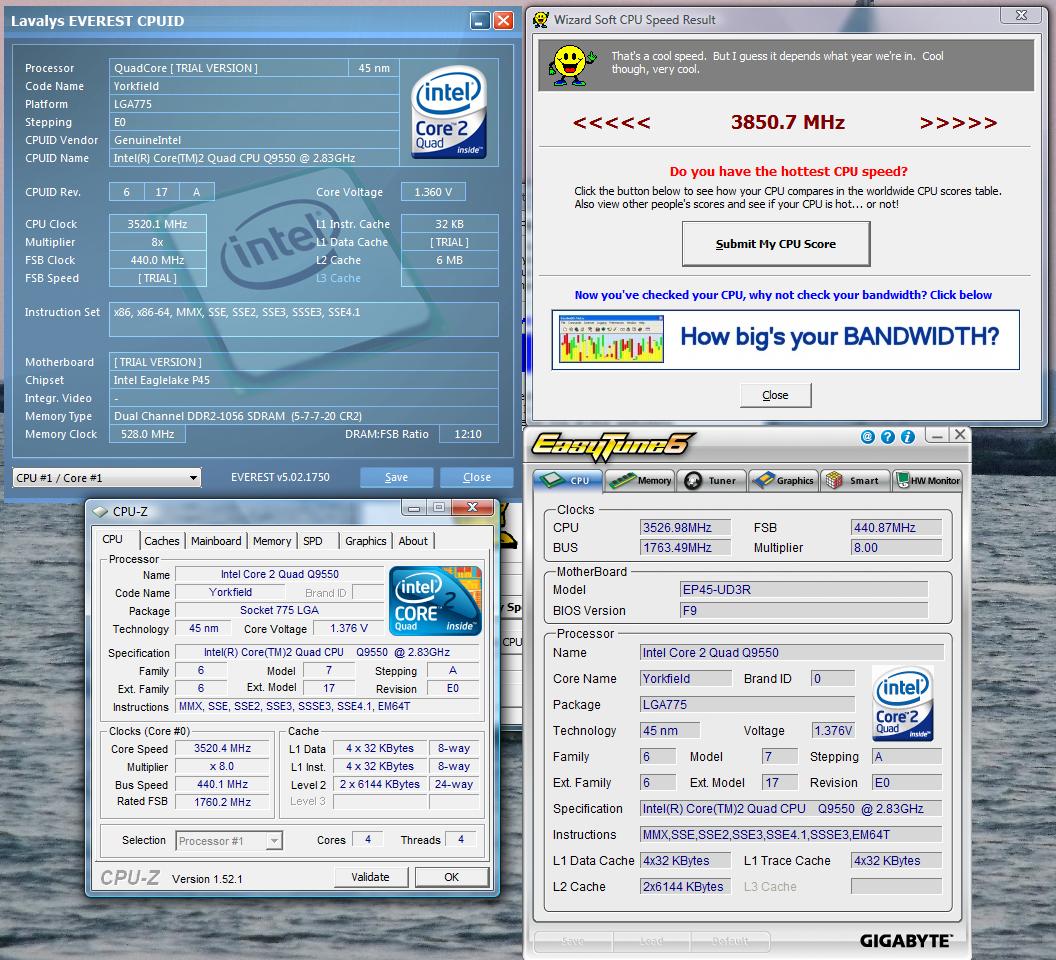Open the Smart tab in EasyTune6
Image resolution: width=1056 pixels, height=960 pixels.
[x=855, y=480]
